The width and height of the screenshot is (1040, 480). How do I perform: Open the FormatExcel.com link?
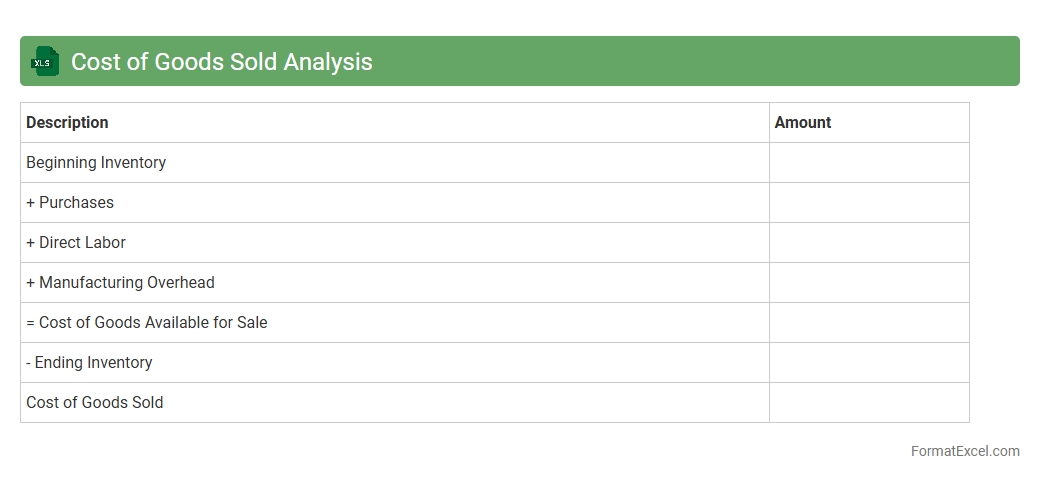(x=965, y=451)
